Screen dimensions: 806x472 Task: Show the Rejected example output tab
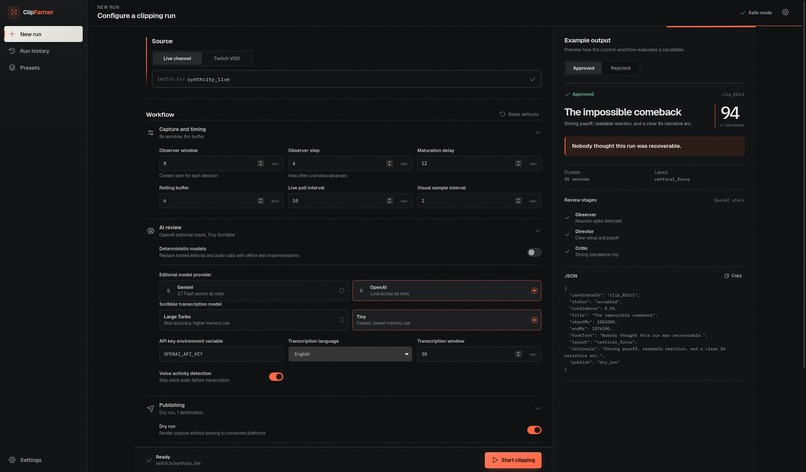pyautogui.click(x=620, y=68)
